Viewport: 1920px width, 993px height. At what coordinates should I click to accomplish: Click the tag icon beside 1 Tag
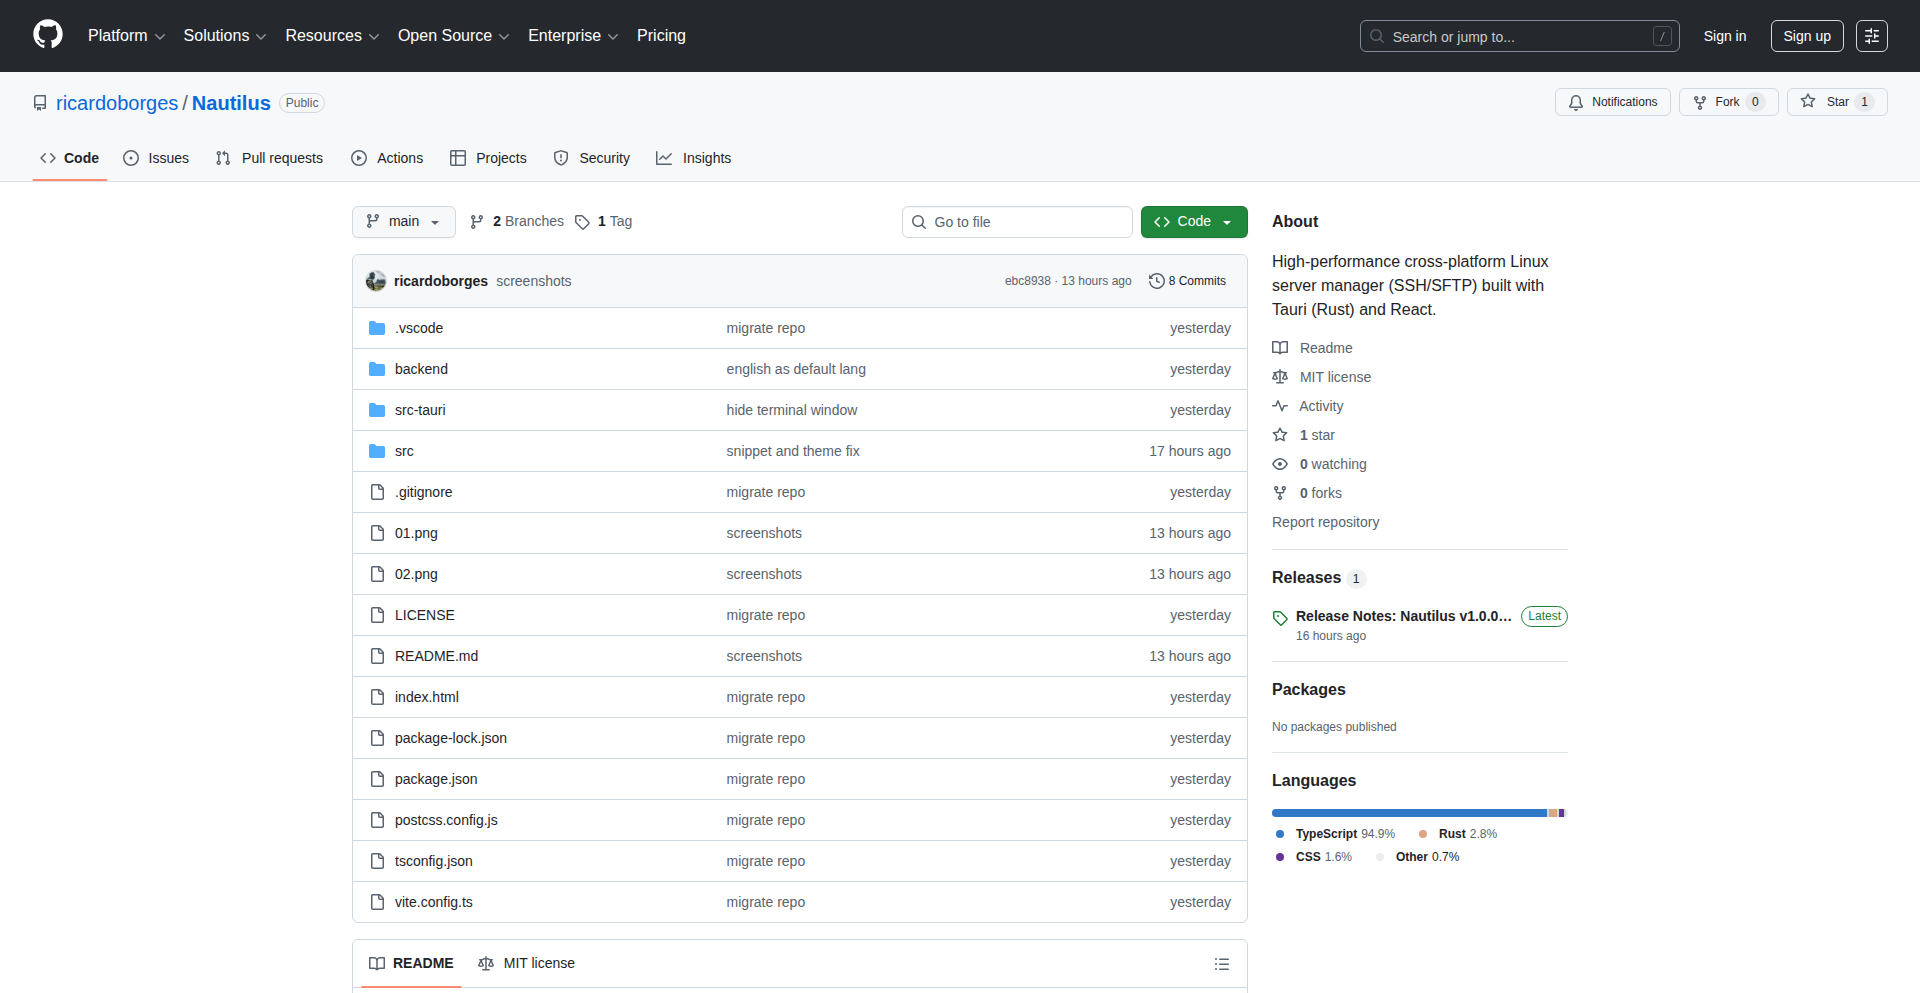[582, 222]
